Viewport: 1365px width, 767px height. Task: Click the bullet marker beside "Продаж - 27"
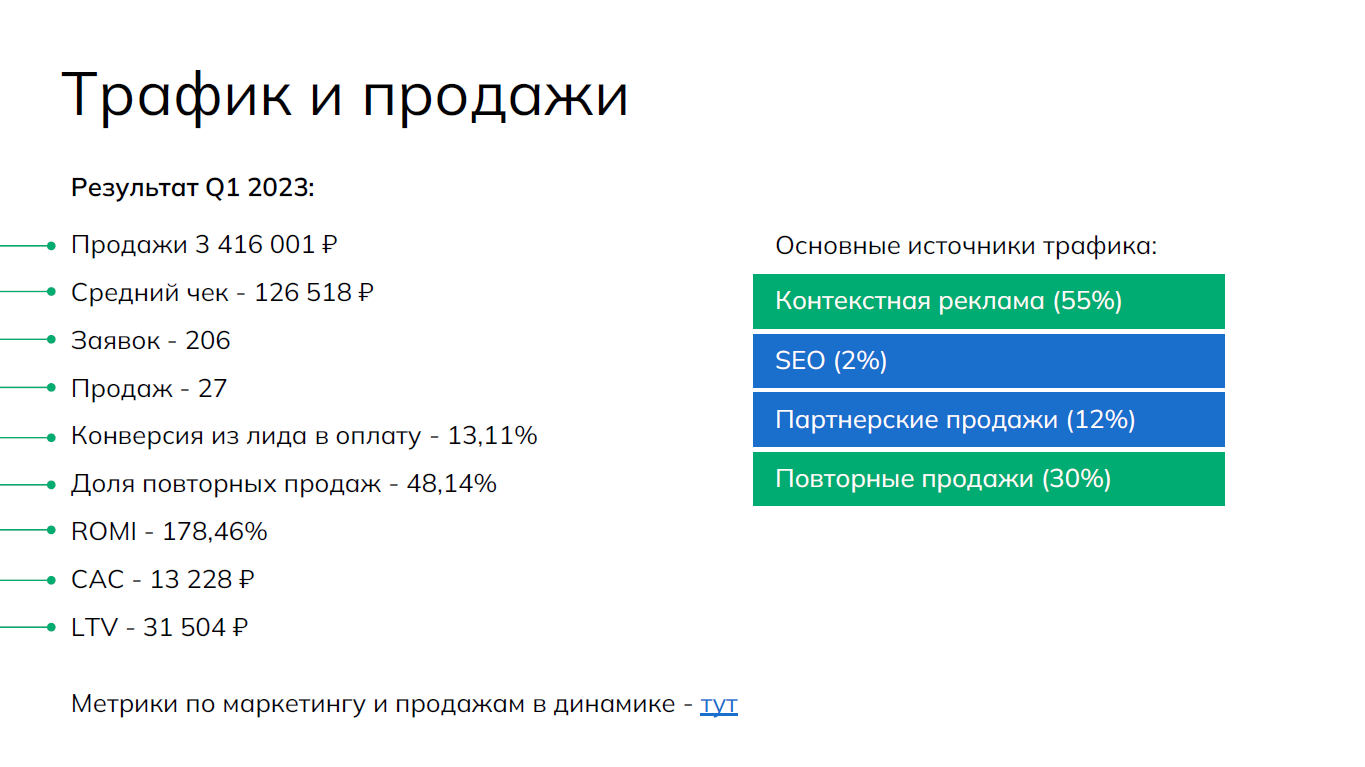[x=51, y=388]
